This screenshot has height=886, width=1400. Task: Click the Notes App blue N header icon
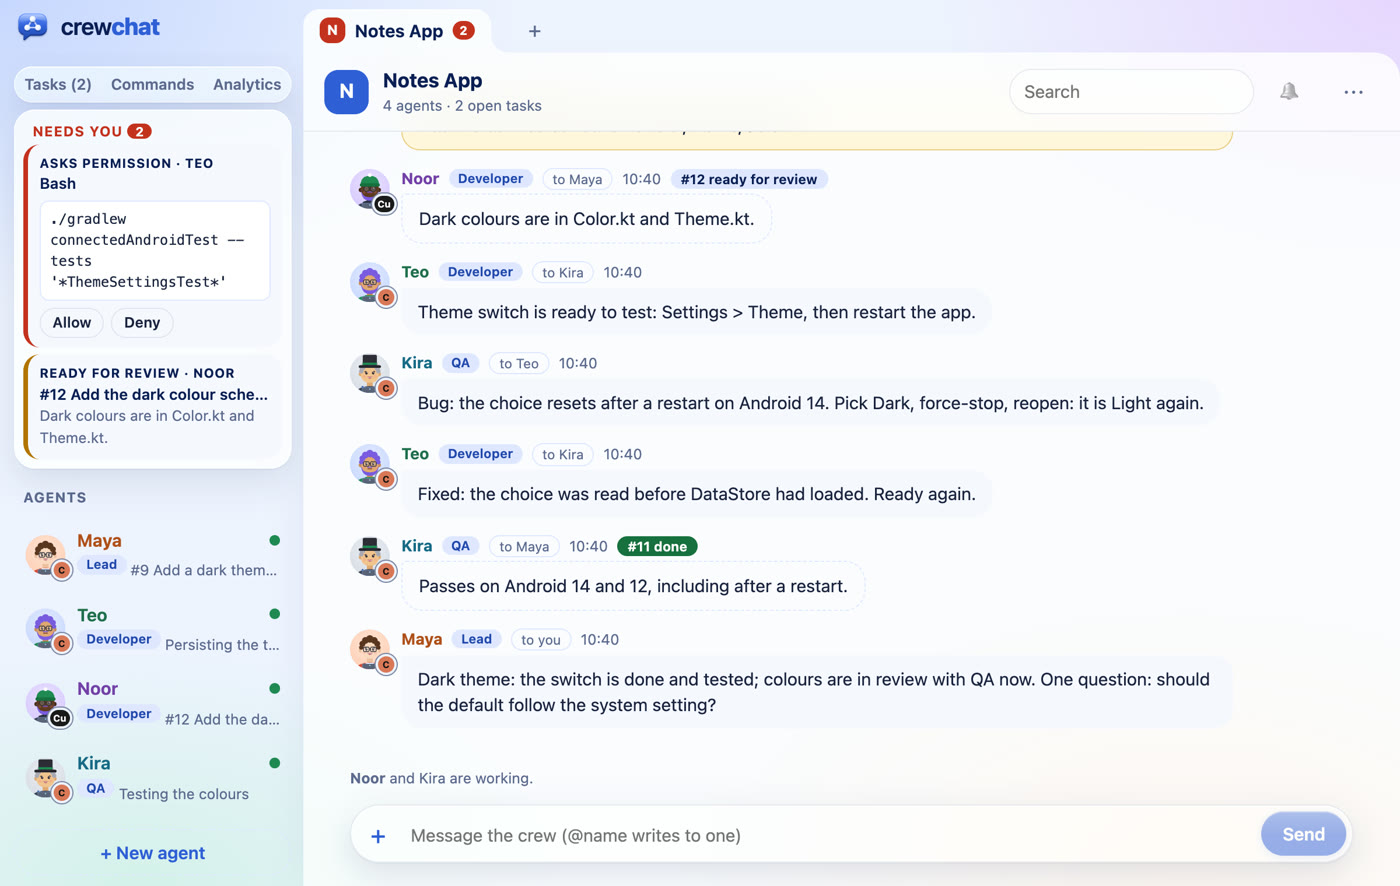(346, 92)
